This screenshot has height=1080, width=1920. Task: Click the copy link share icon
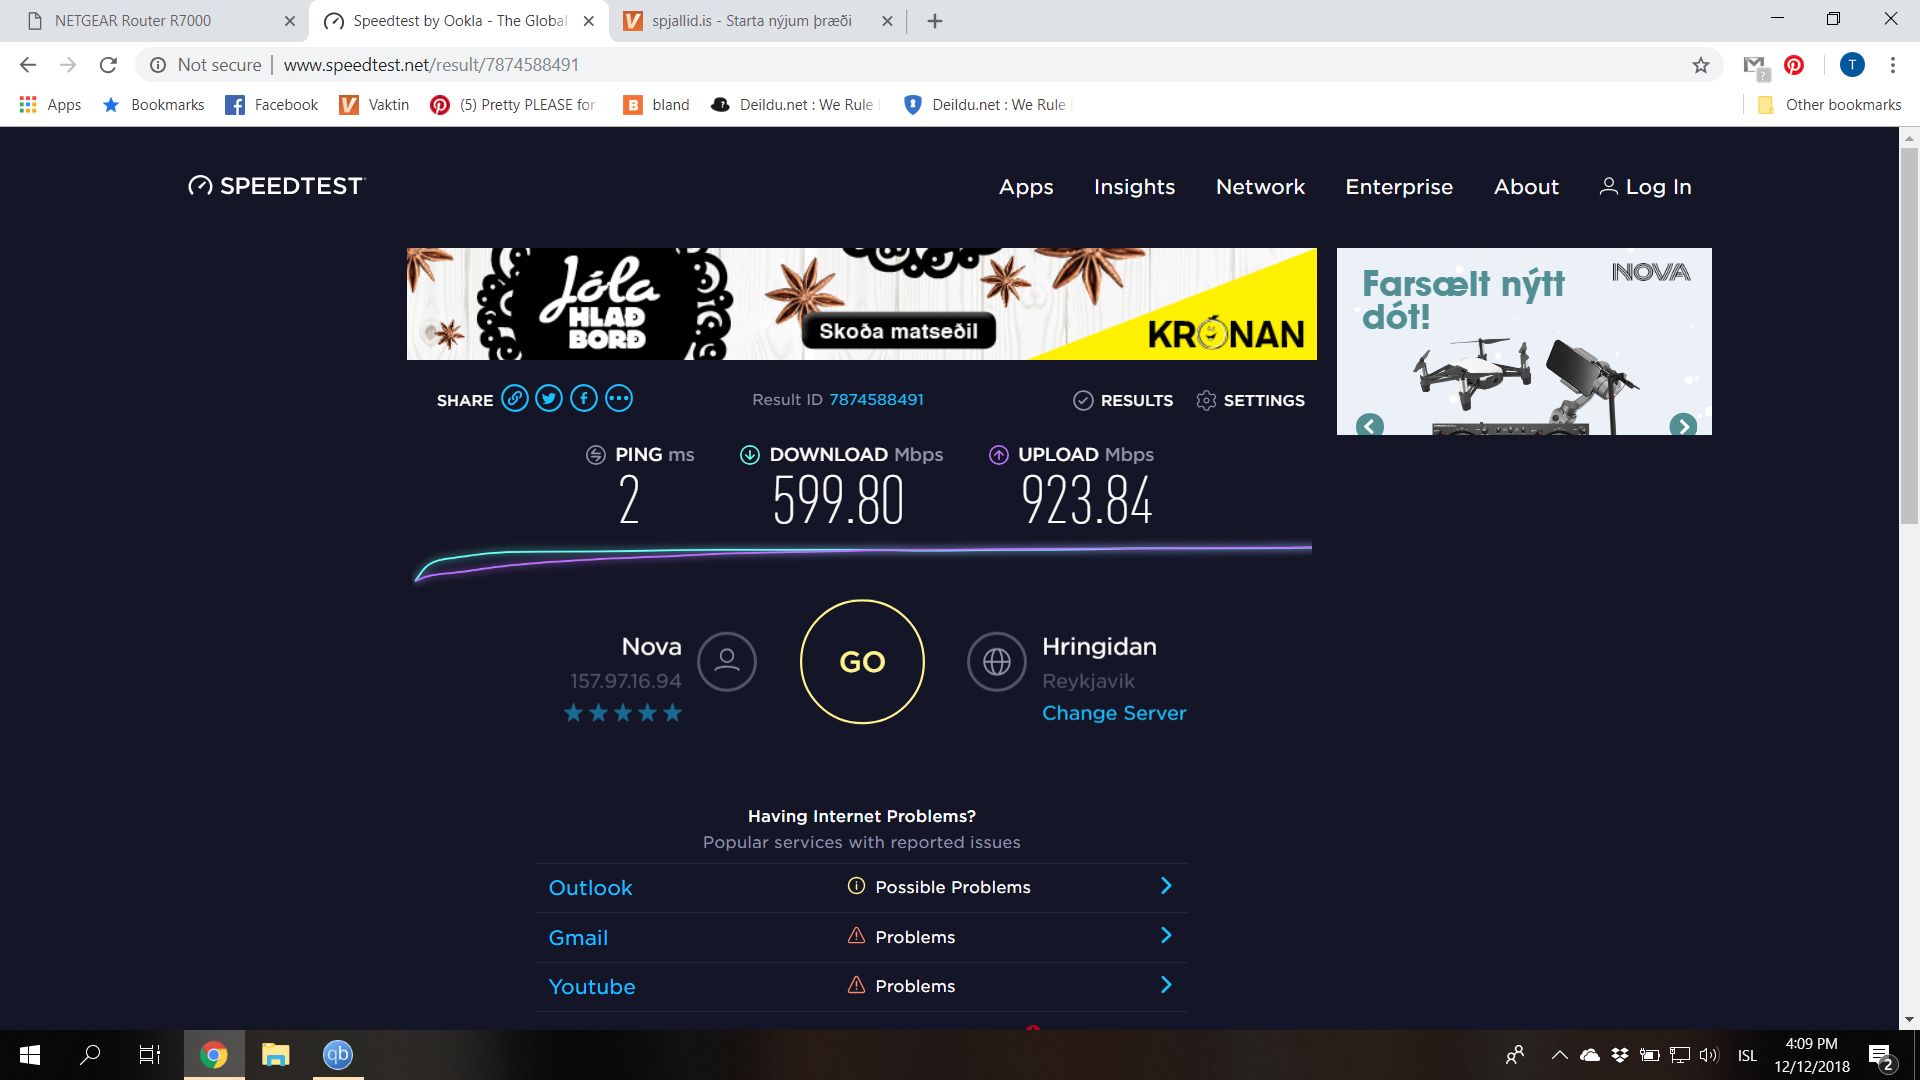click(x=514, y=399)
